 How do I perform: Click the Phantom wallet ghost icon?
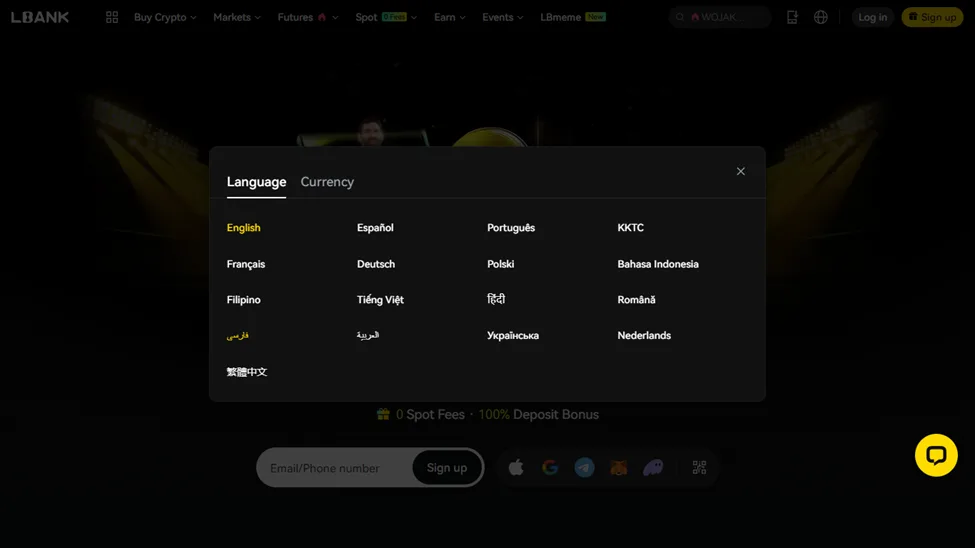point(653,468)
